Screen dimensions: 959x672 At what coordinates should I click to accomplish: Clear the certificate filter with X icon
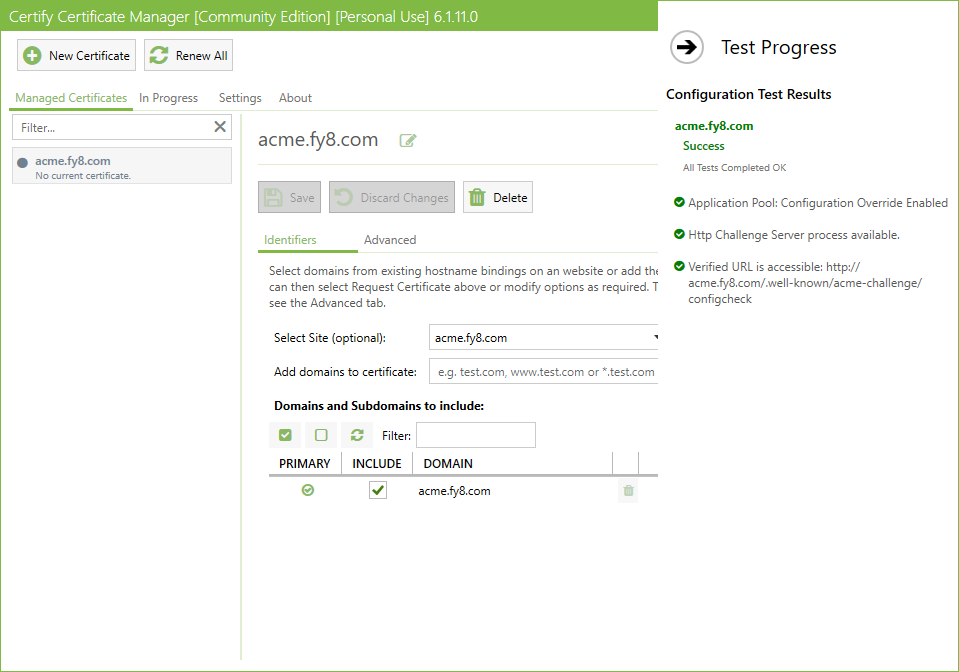(x=220, y=127)
